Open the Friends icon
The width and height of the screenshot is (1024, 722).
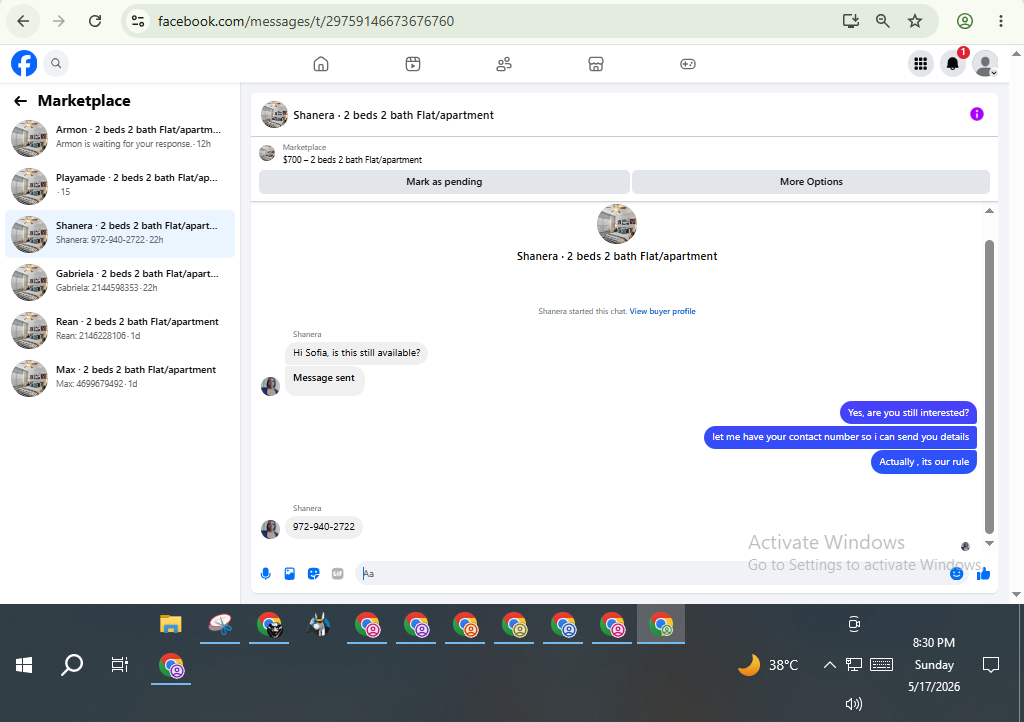(x=504, y=64)
